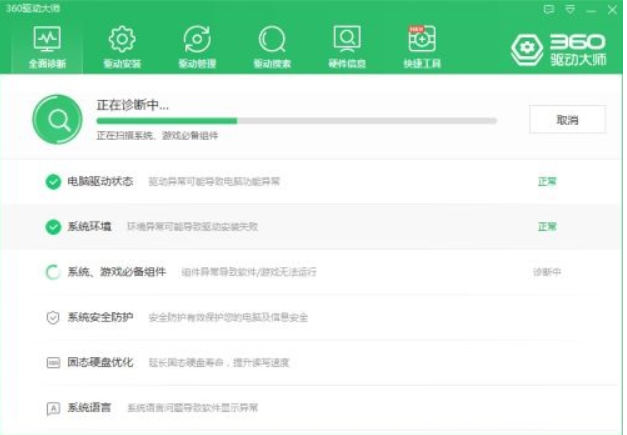627x435 pixels.
Task: Click 正常 status of 系统环境
Action: pyautogui.click(x=547, y=227)
